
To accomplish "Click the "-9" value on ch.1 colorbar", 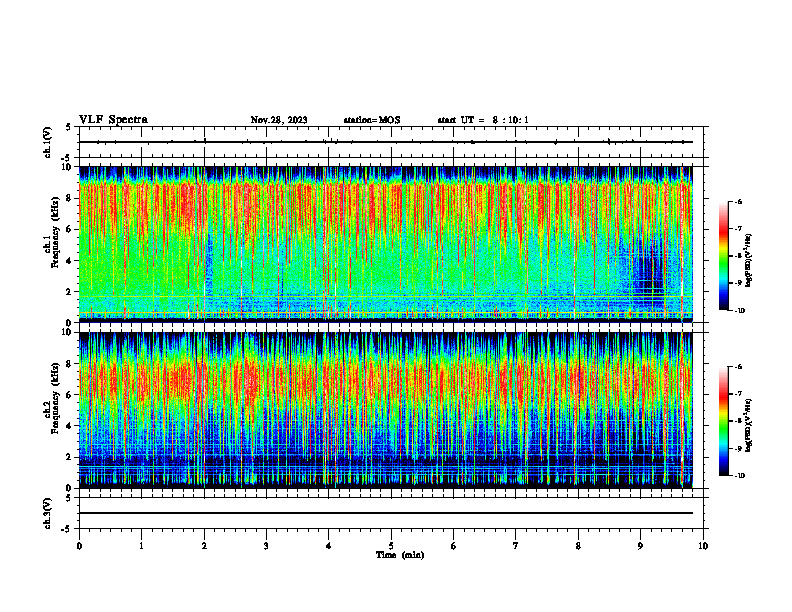I will tap(738, 283).
